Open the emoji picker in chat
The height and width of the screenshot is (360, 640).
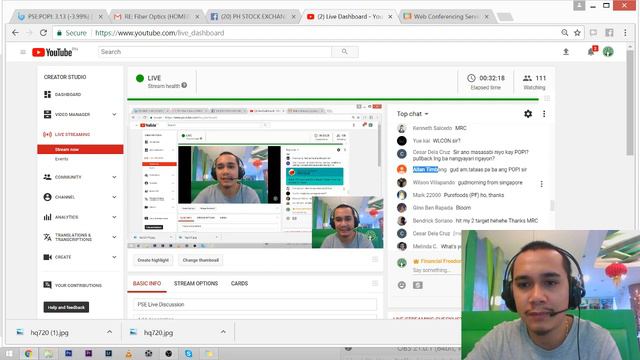click(402, 285)
